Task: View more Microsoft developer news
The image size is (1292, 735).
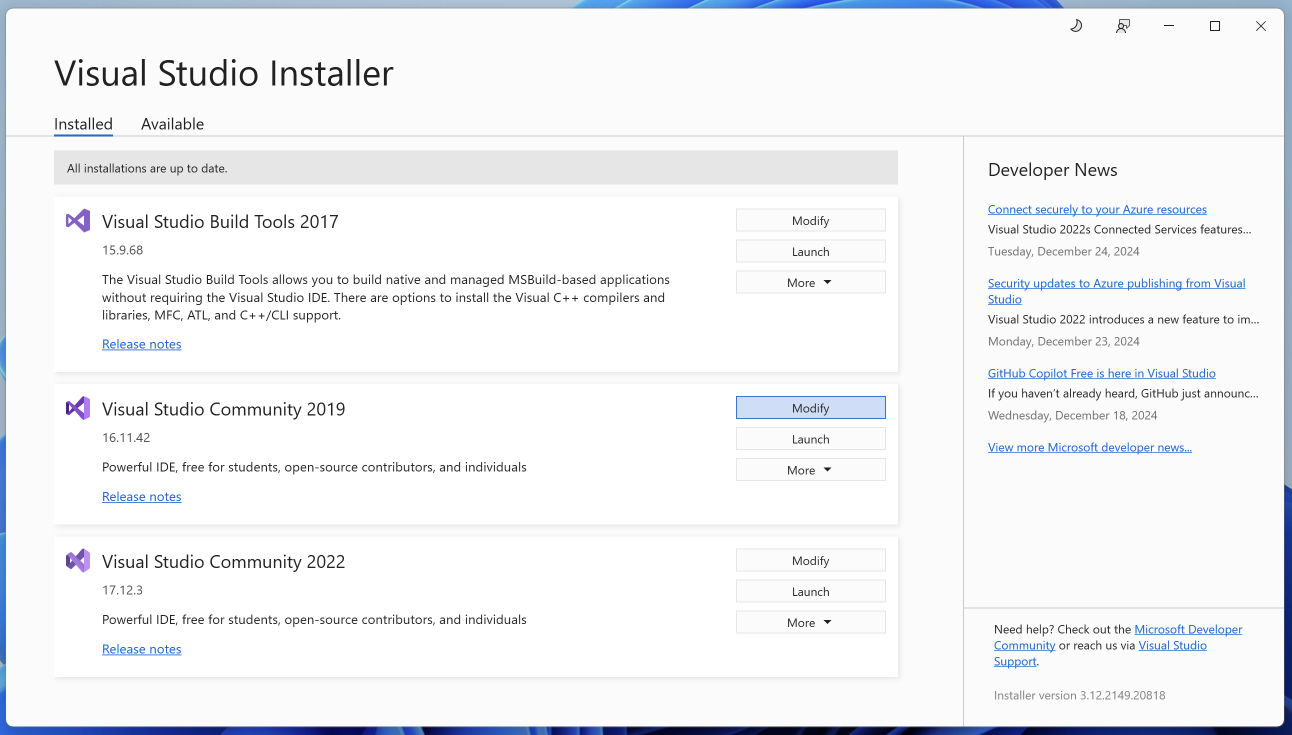Action: [1089, 447]
